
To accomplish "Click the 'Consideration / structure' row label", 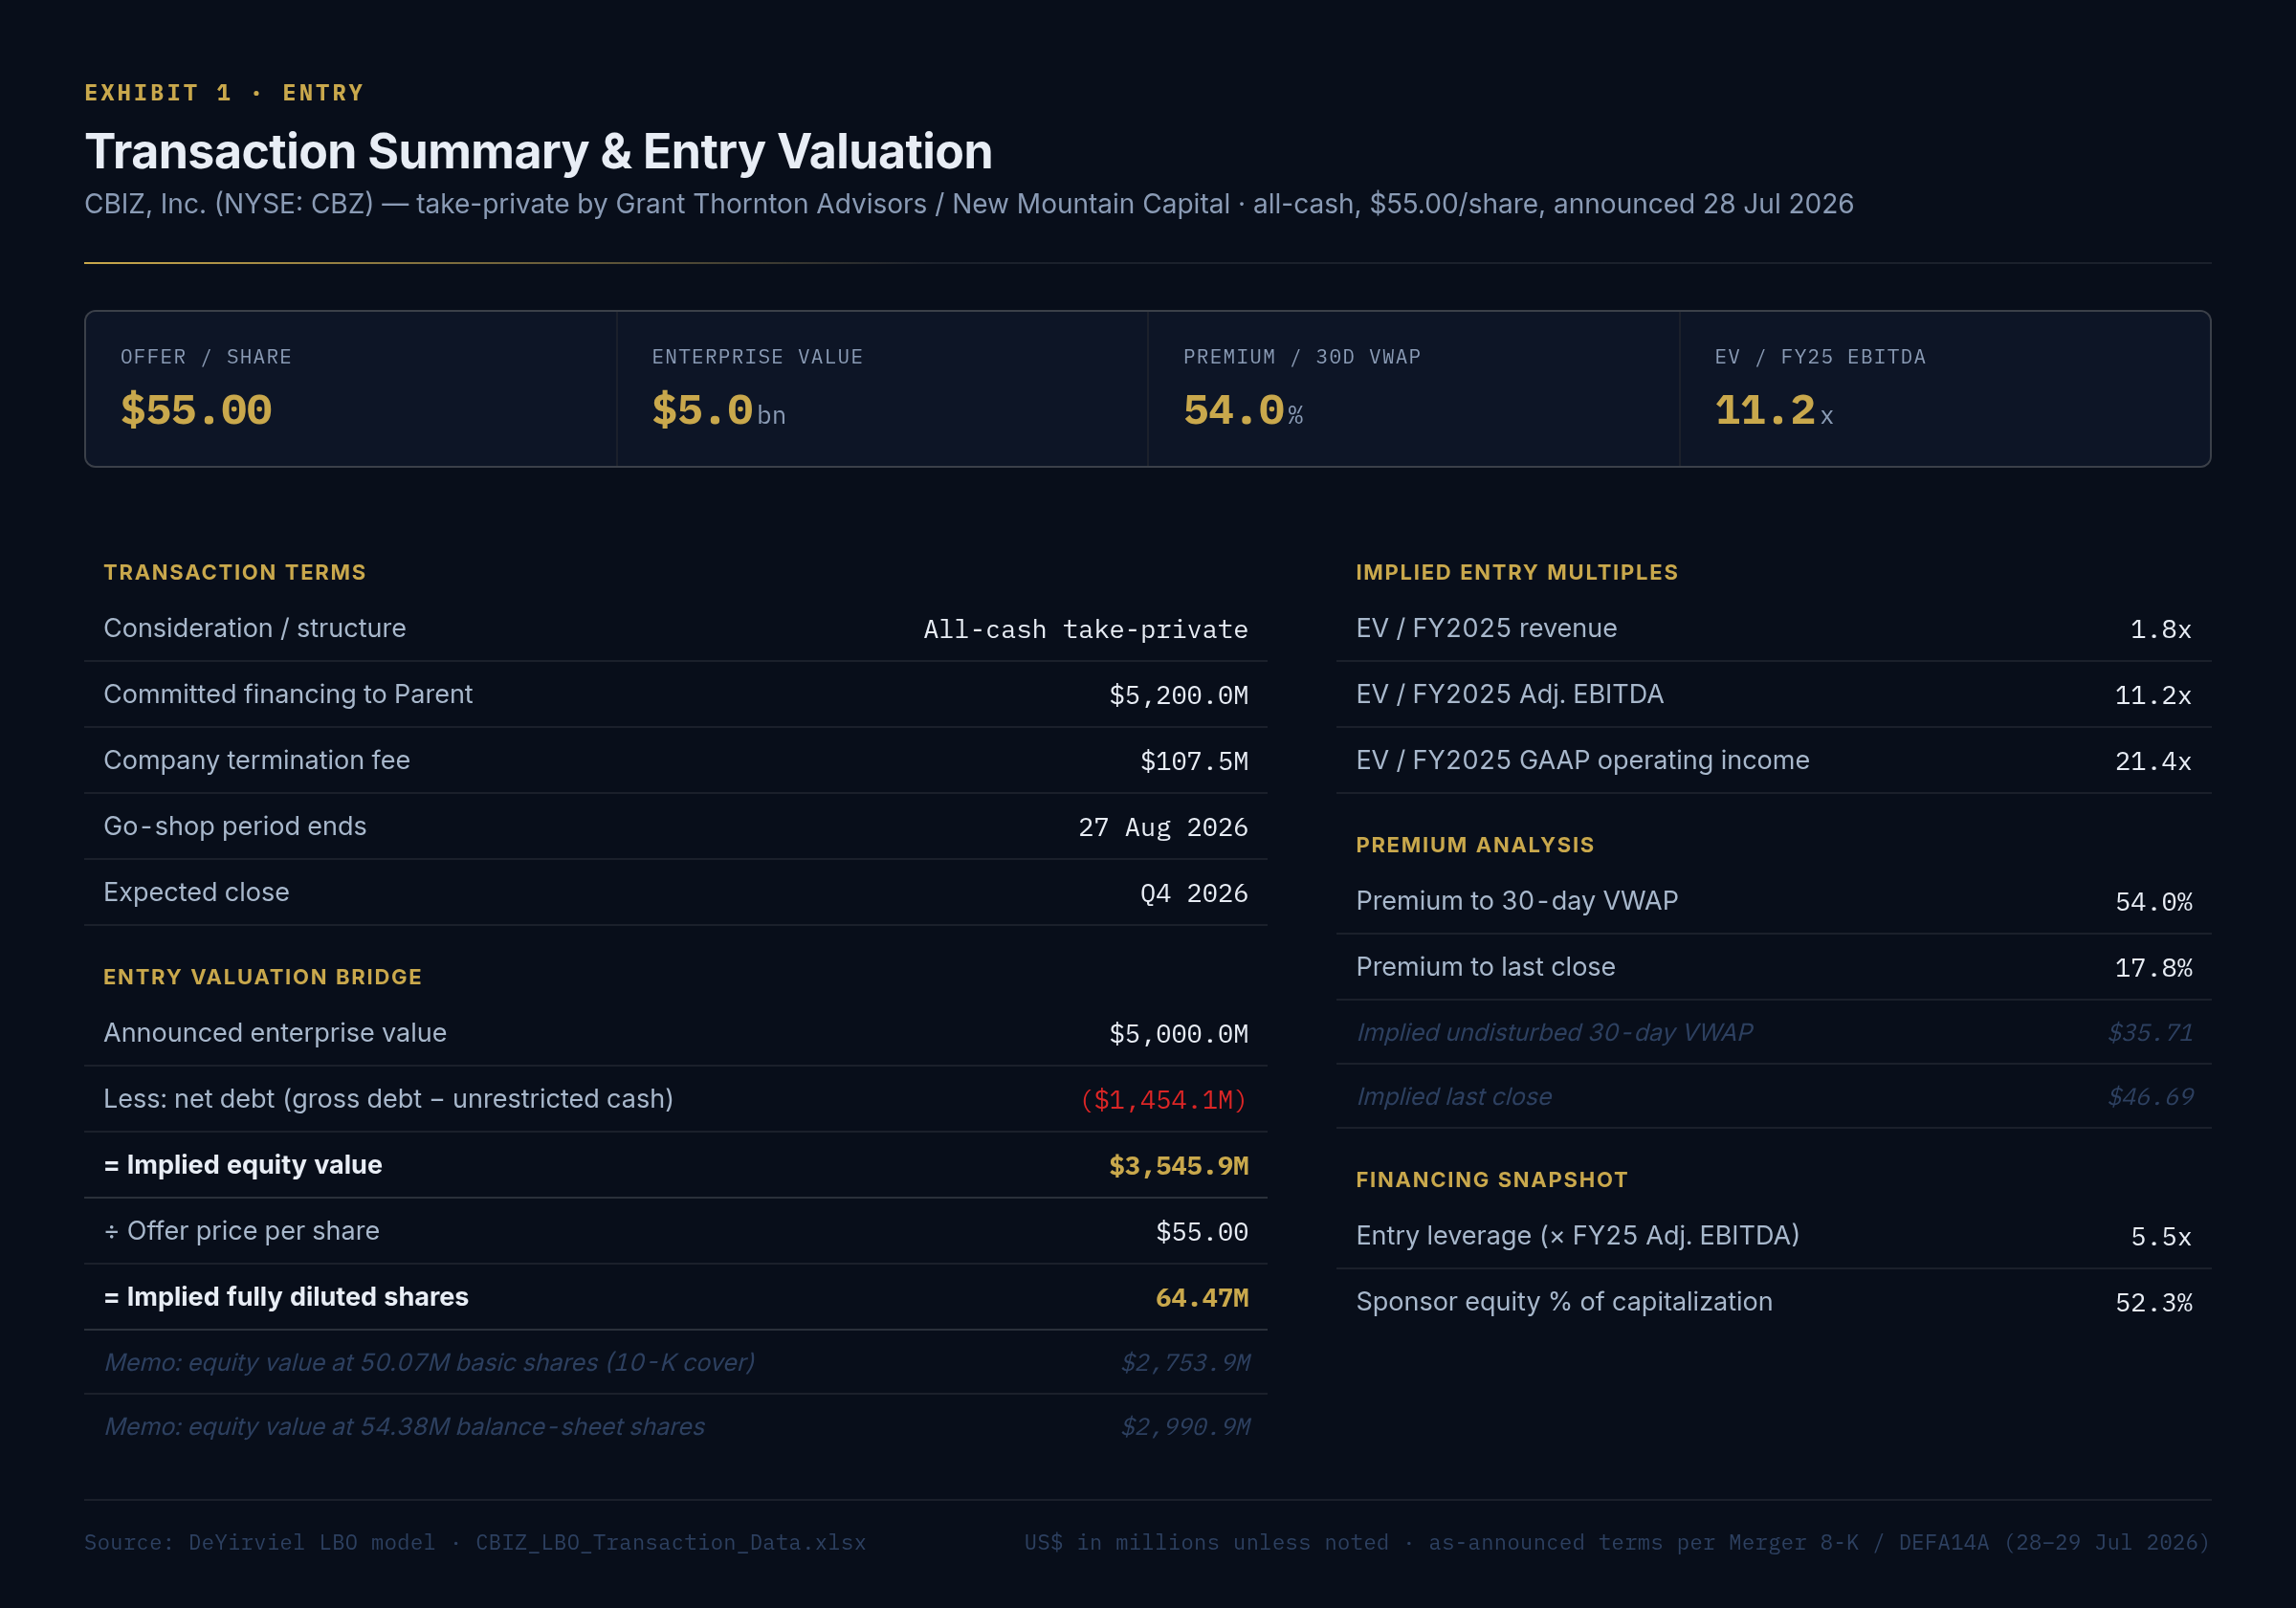I will (255, 628).
